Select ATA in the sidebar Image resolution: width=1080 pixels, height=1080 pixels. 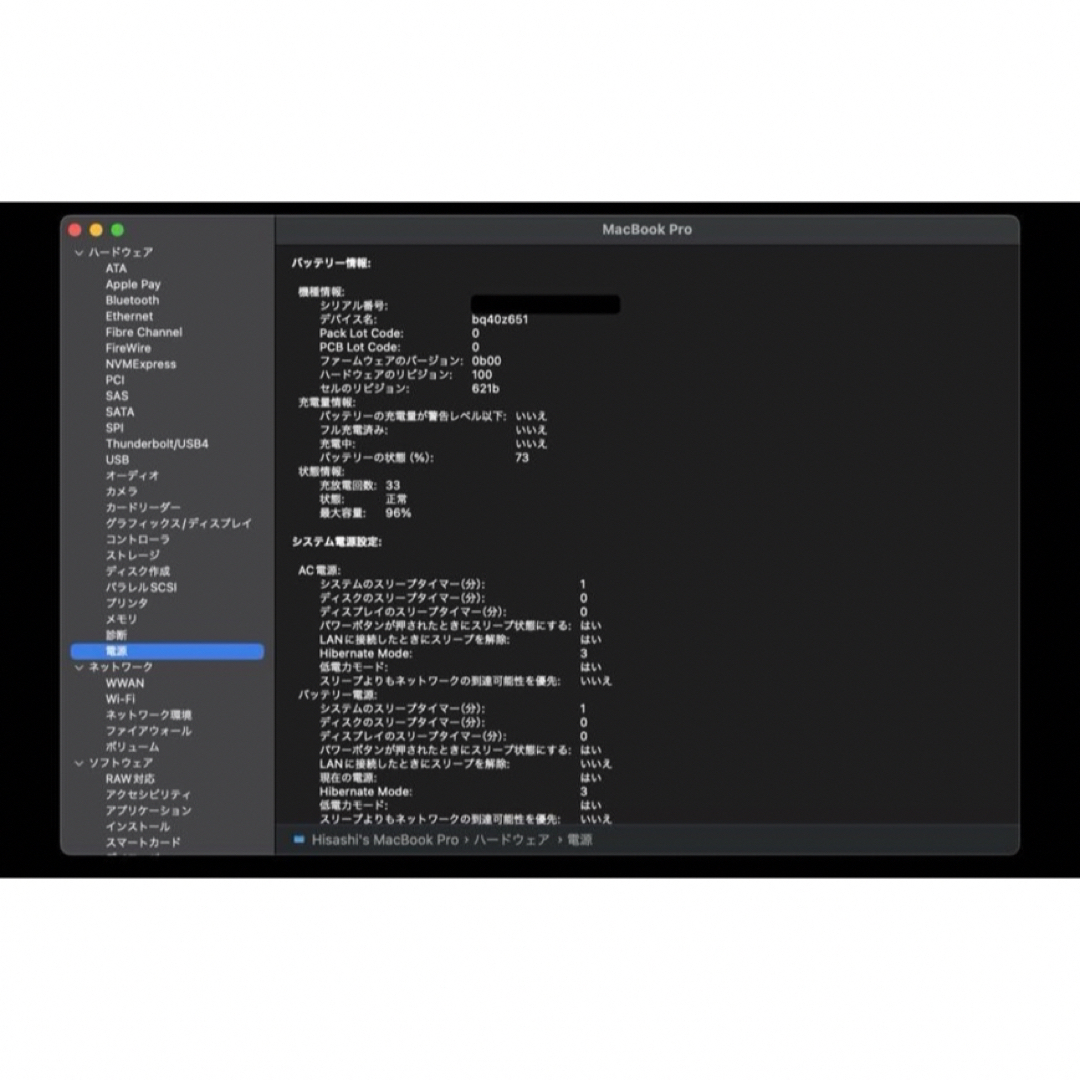pos(116,269)
